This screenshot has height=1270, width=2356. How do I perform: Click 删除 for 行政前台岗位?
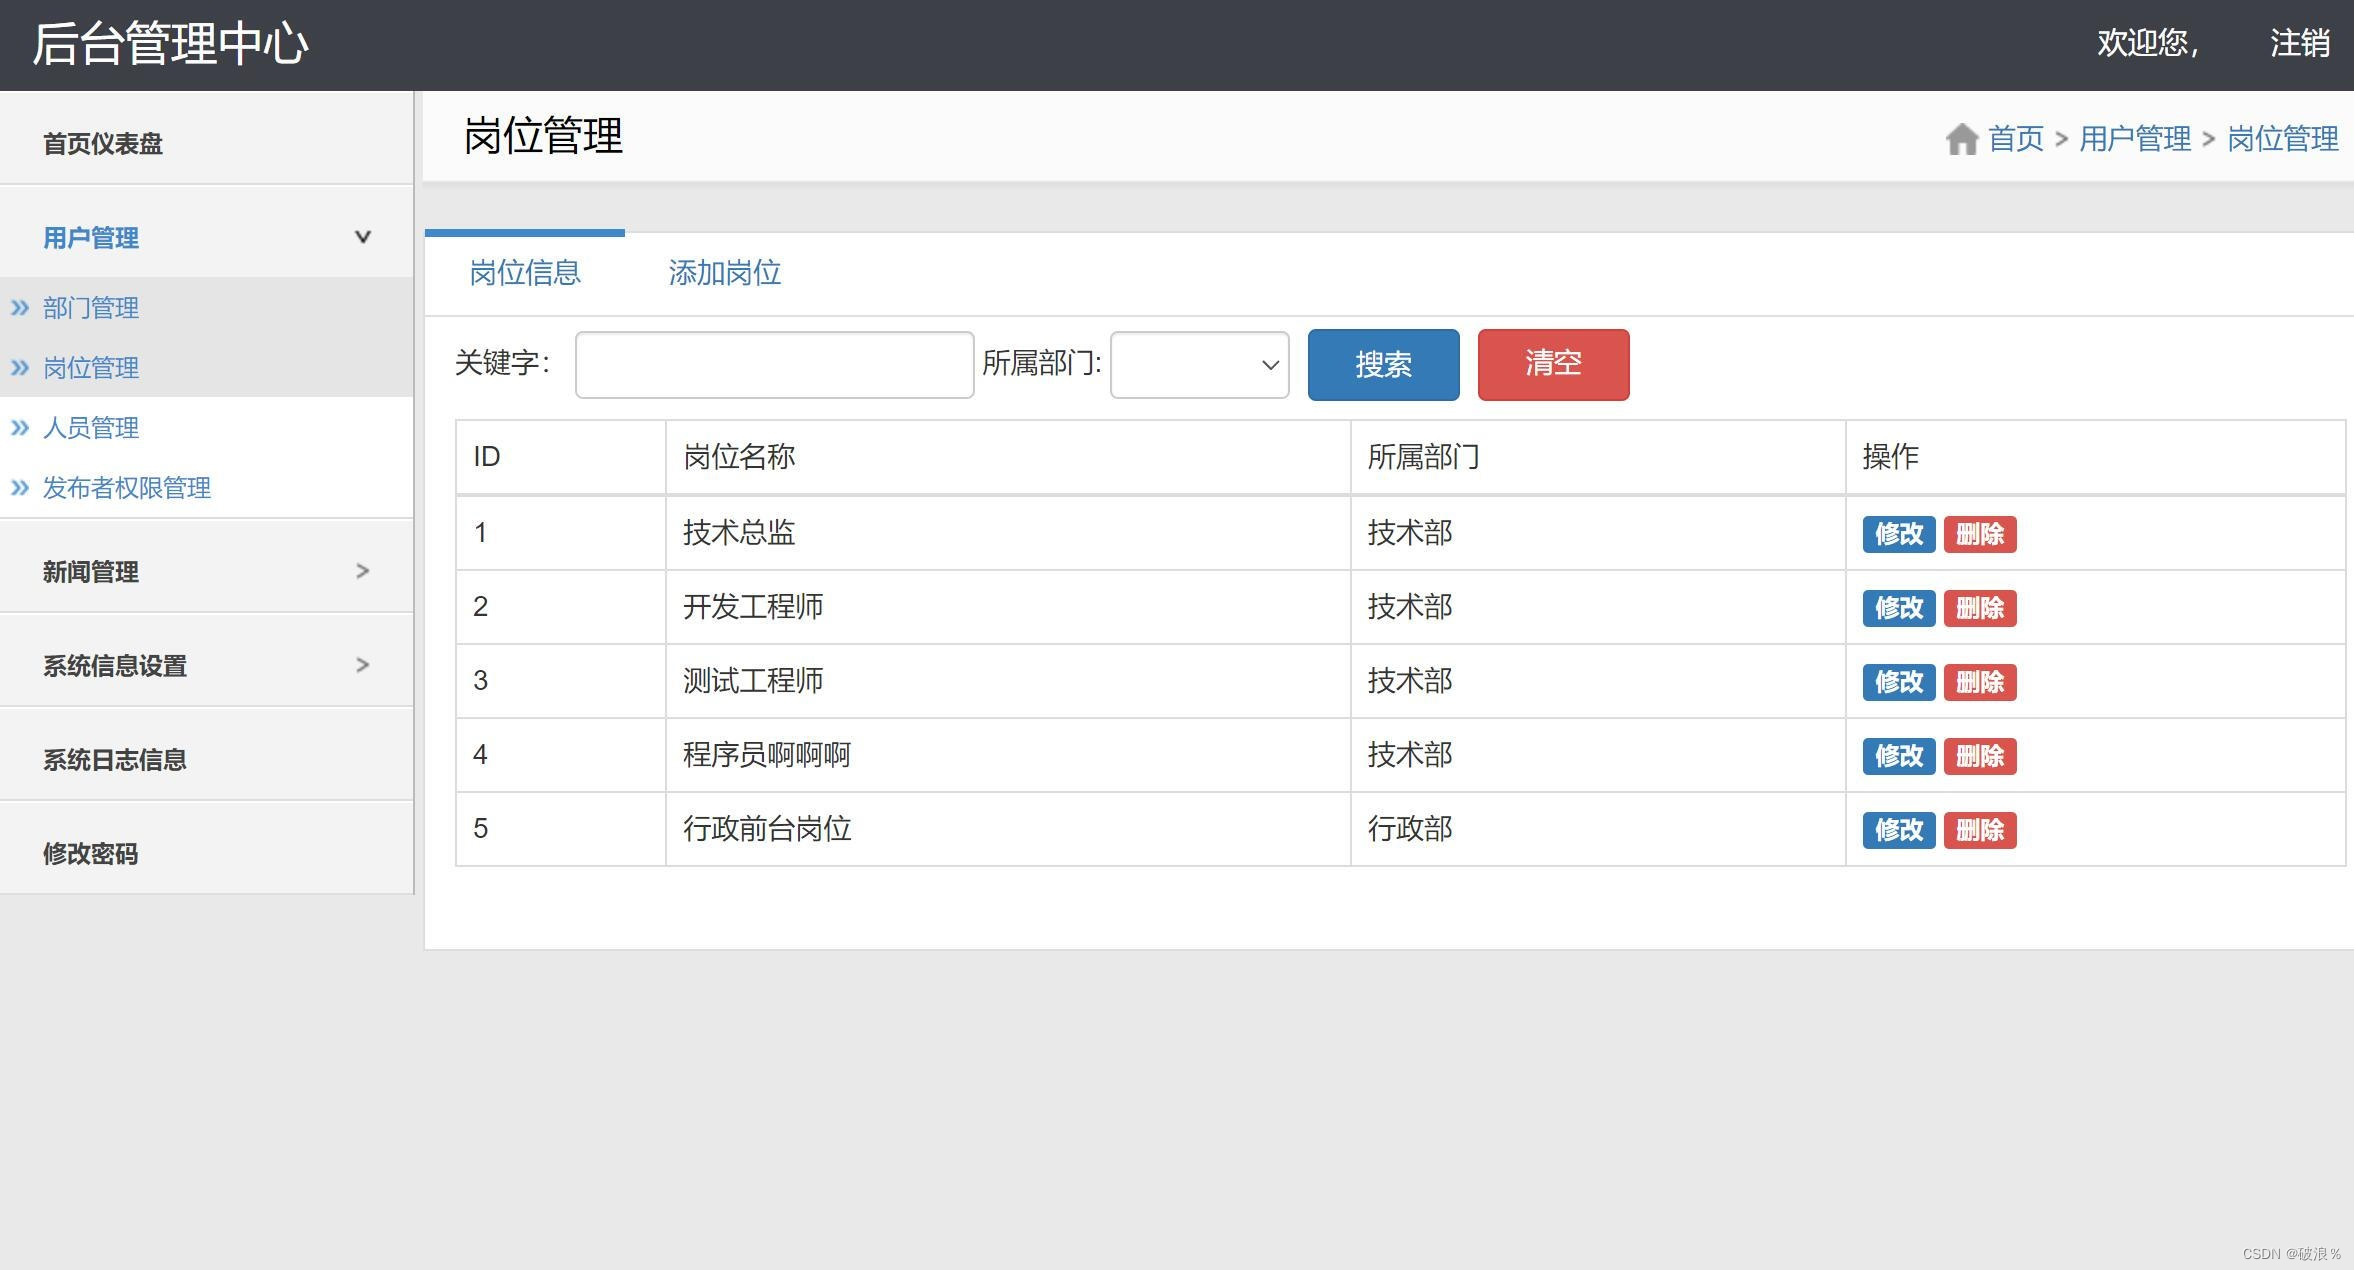point(1980,830)
